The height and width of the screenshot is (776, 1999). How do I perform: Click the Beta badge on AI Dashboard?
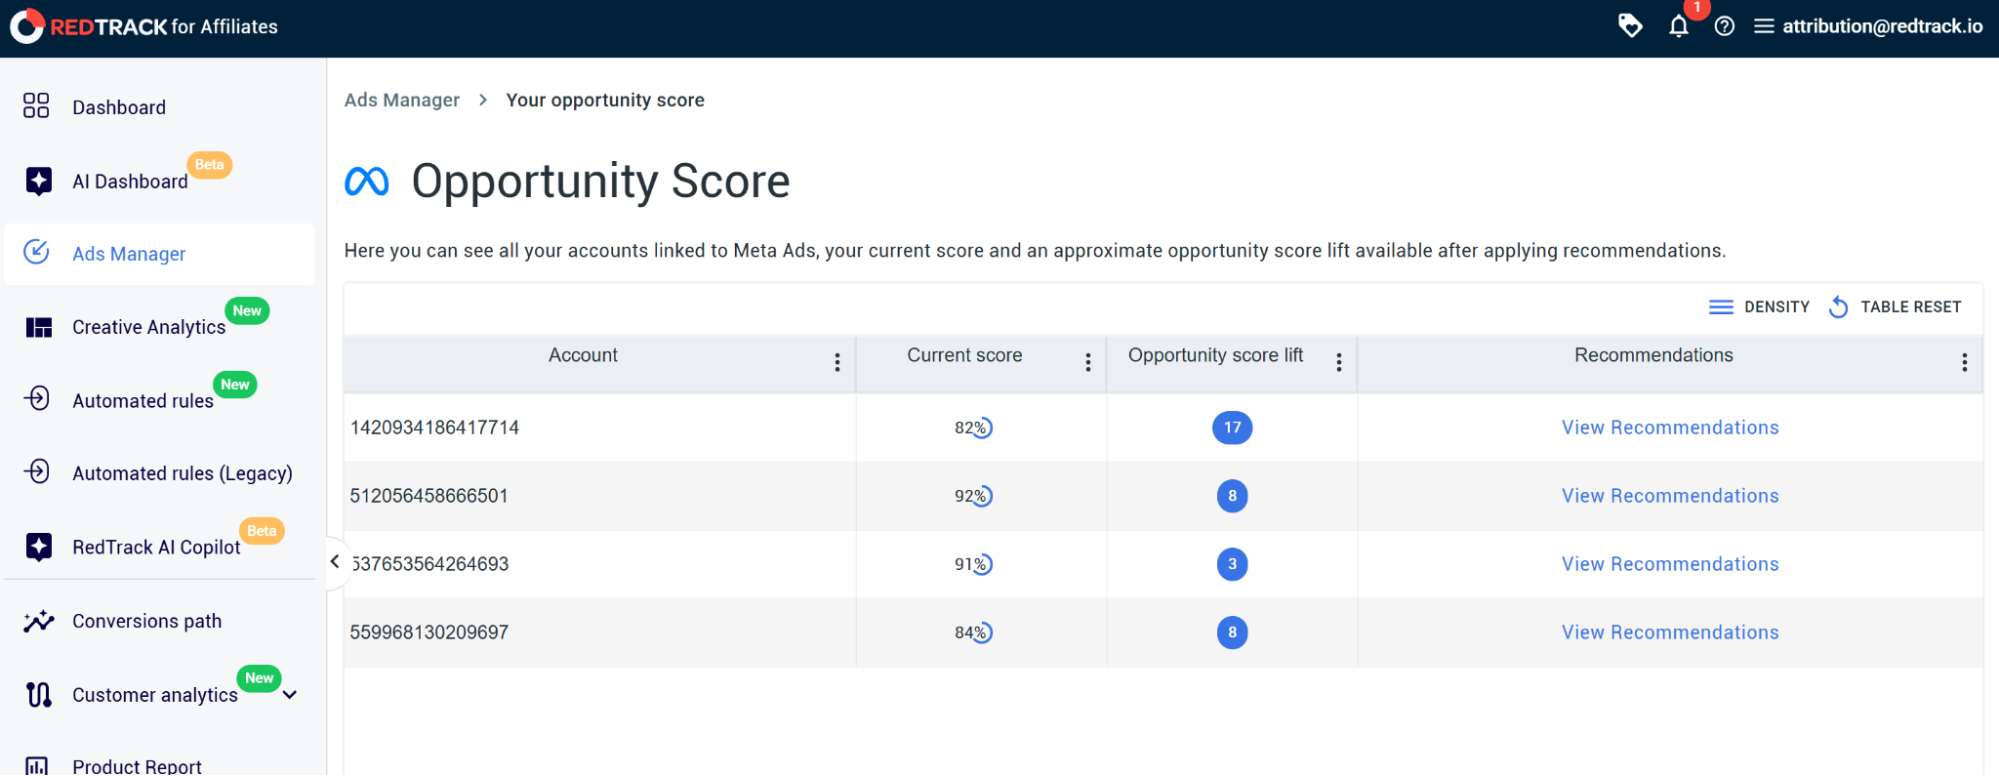(x=209, y=165)
